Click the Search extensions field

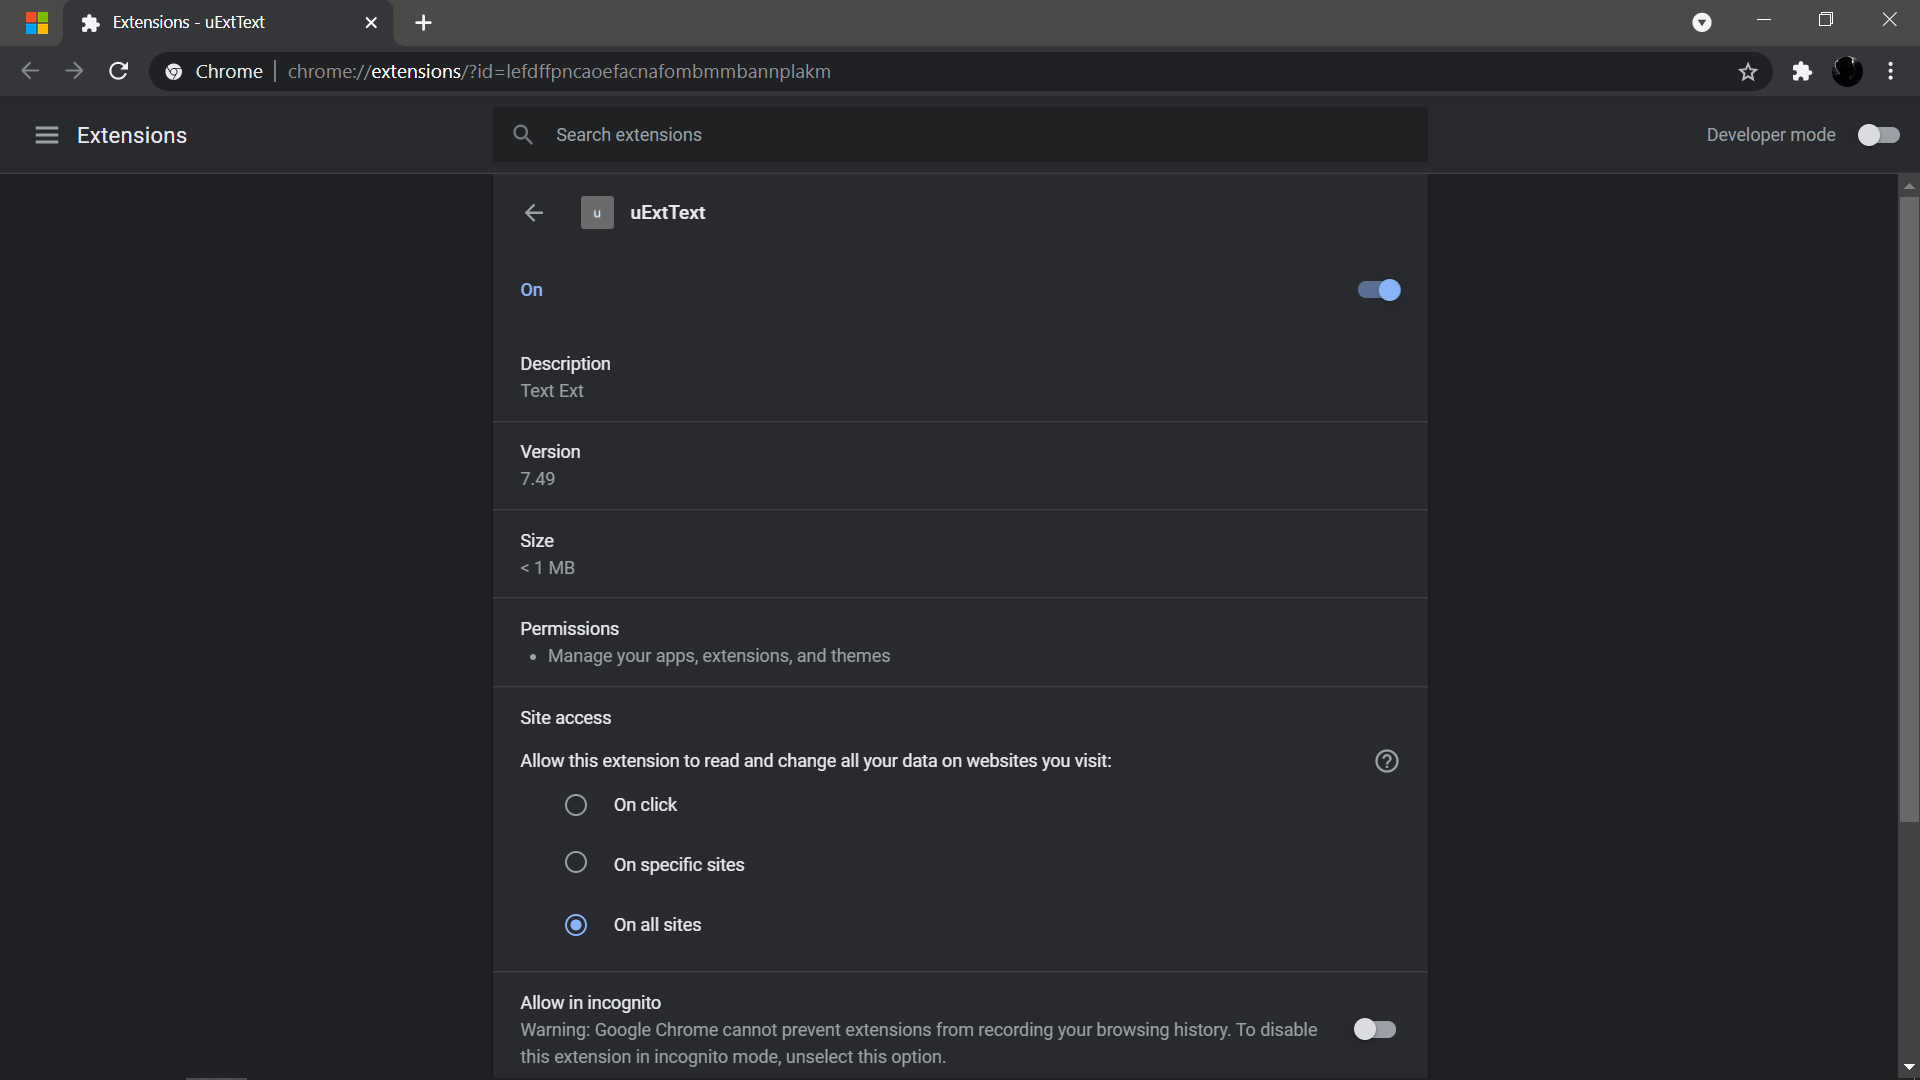pos(960,135)
